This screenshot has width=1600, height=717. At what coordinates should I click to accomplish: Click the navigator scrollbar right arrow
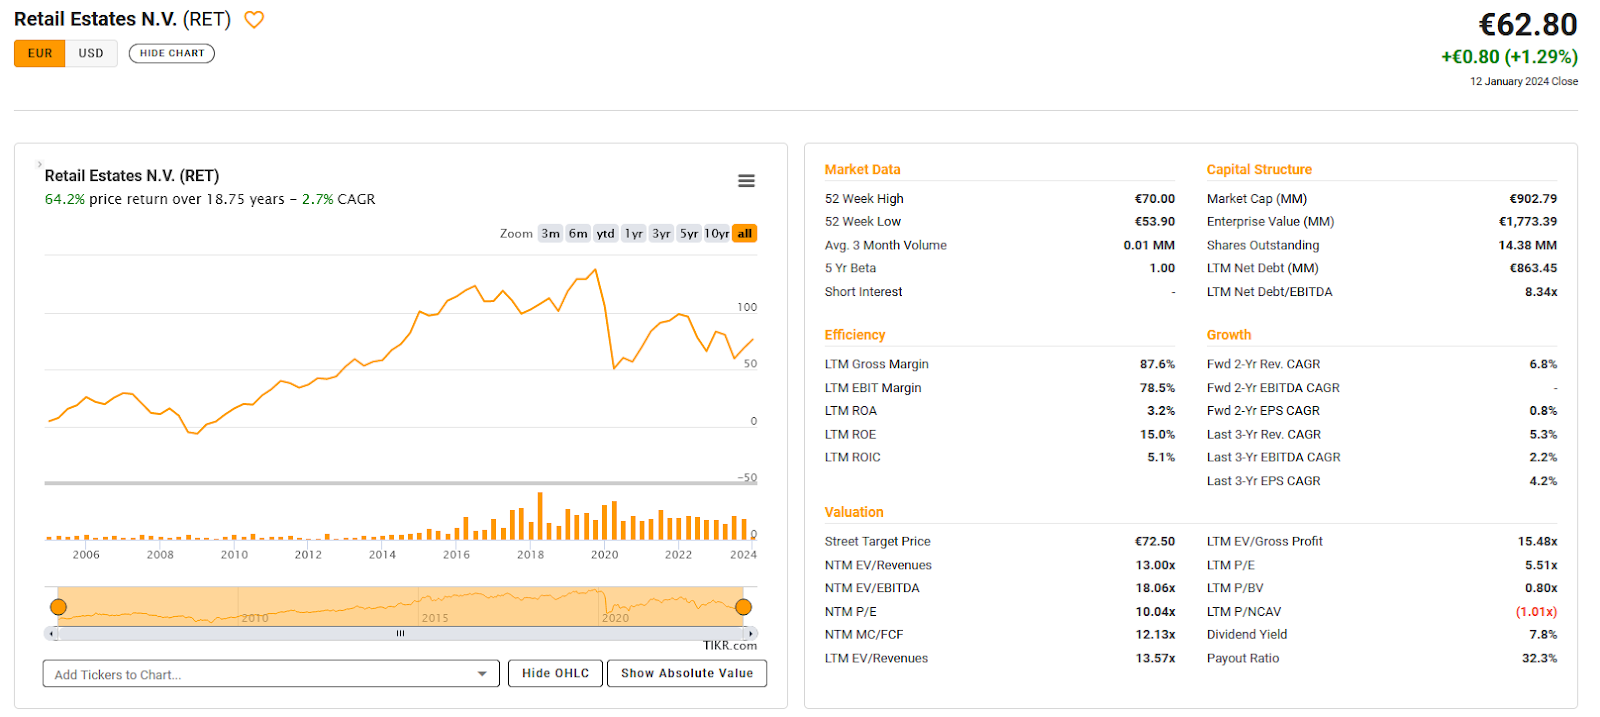pyautogui.click(x=750, y=633)
